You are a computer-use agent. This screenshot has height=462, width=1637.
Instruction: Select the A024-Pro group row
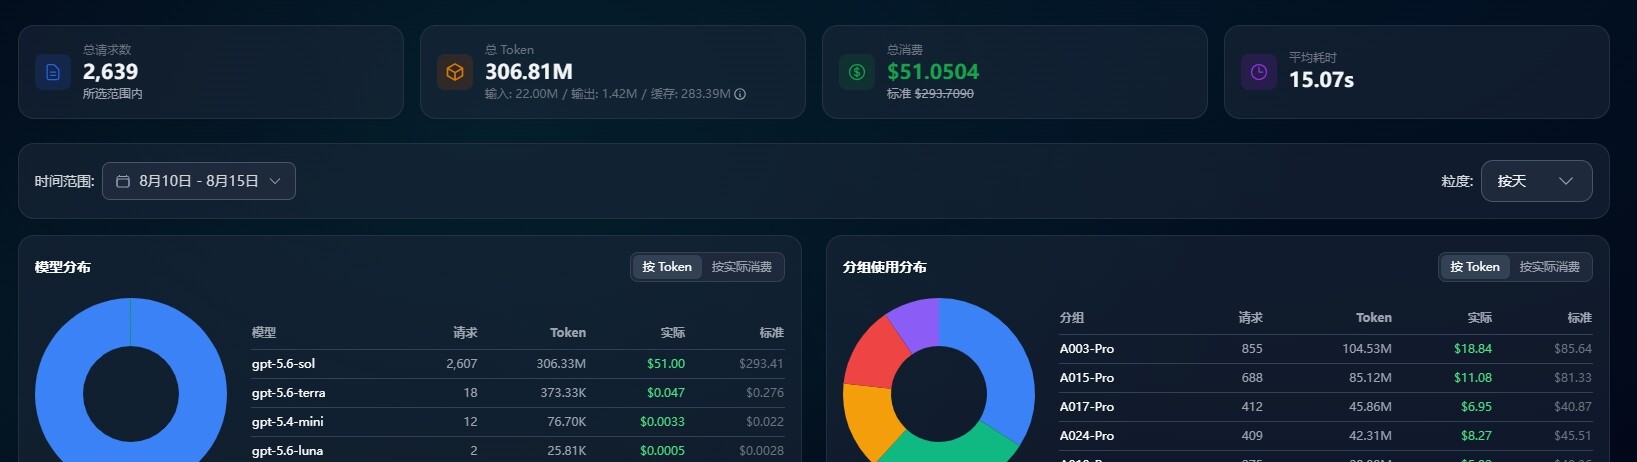(1326, 436)
